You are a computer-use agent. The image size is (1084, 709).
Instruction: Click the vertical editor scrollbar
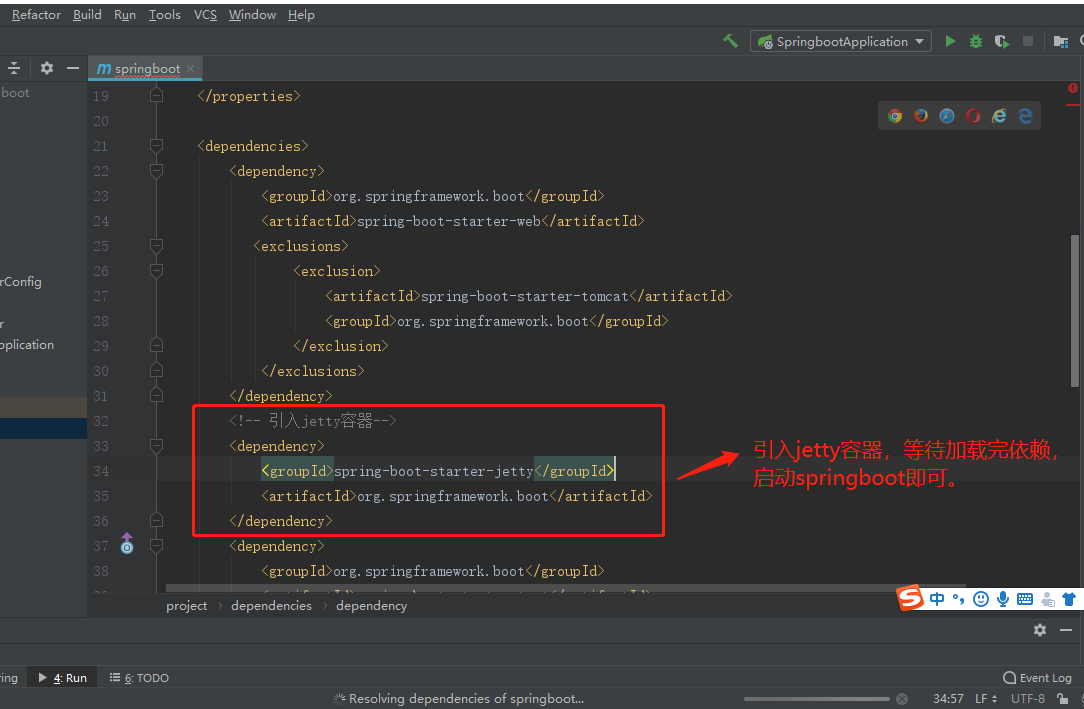click(1074, 311)
